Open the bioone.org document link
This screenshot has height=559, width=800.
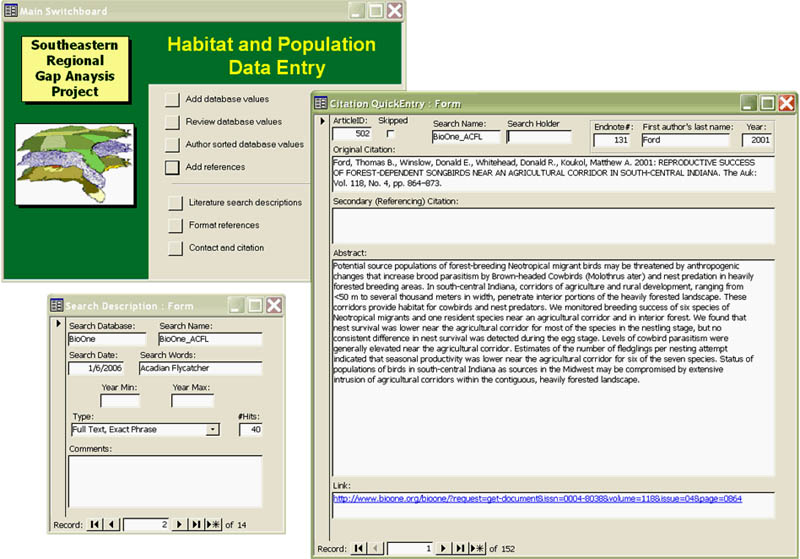537,498
